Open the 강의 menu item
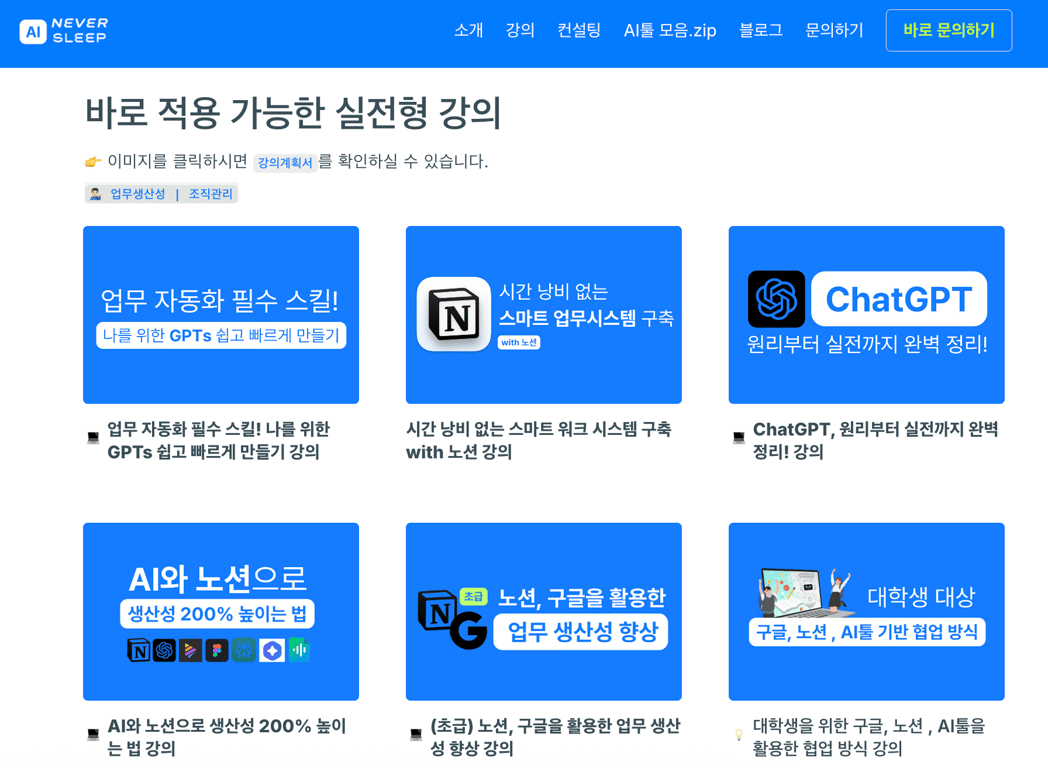The height and width of the screenshot is (768, 1048). pos(520,30)
